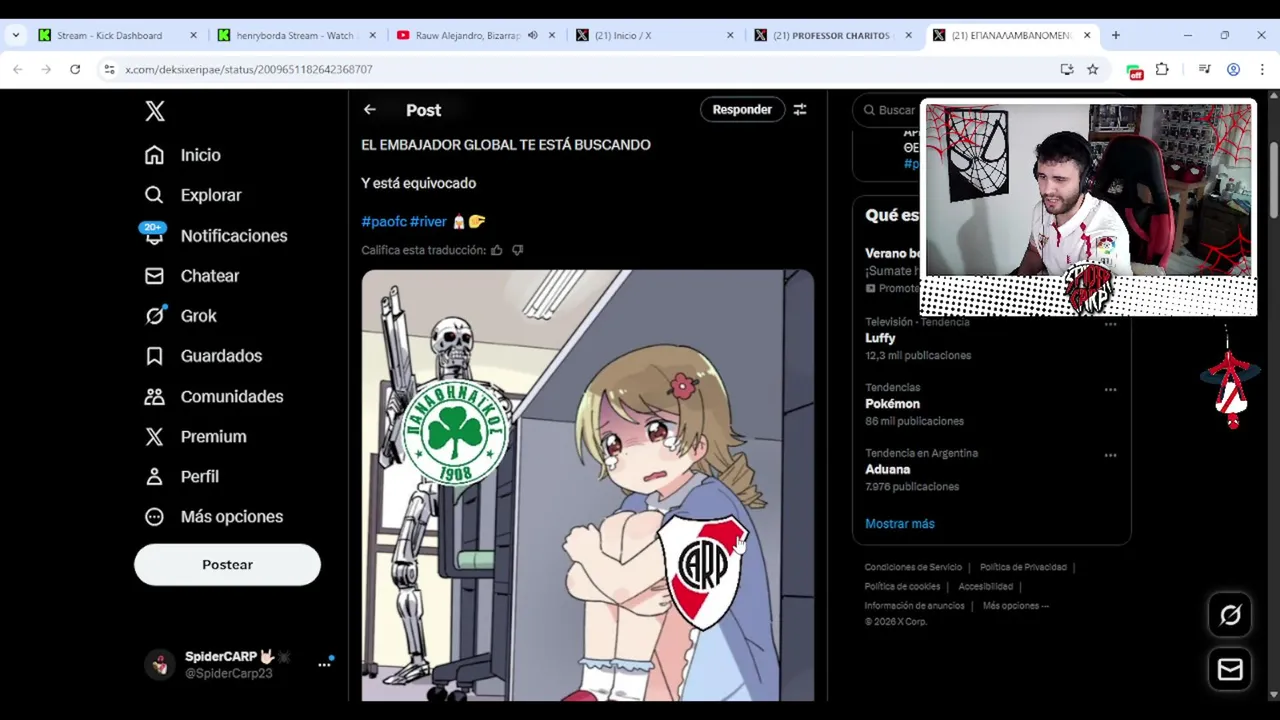Bookmark this page with star icon
Image resolution: width=1280 pixels, height=720 pixels.
click(x=1093, y=69)
